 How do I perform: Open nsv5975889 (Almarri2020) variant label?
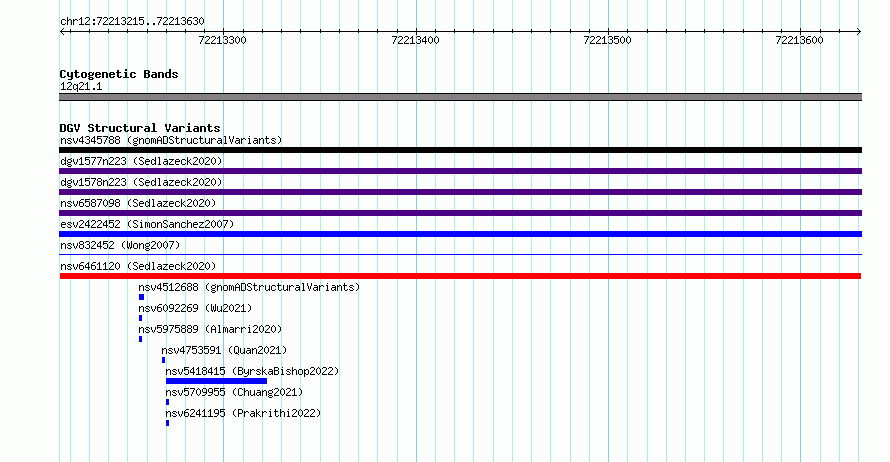210,329
